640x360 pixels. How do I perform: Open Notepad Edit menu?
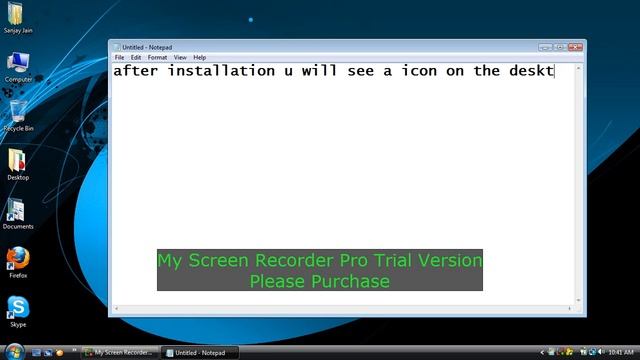[x=136, y=58]
